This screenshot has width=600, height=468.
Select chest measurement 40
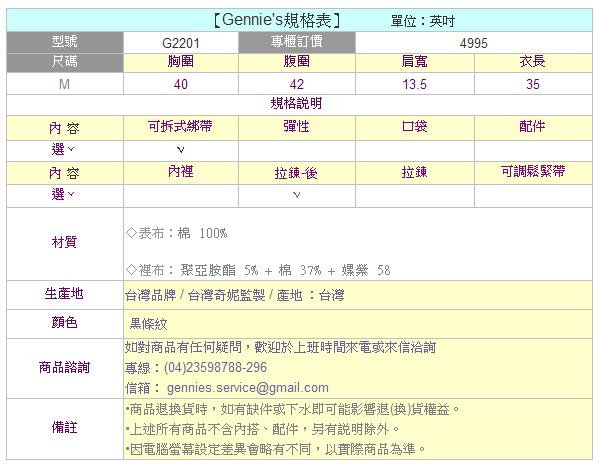click(x=181, y=84)
